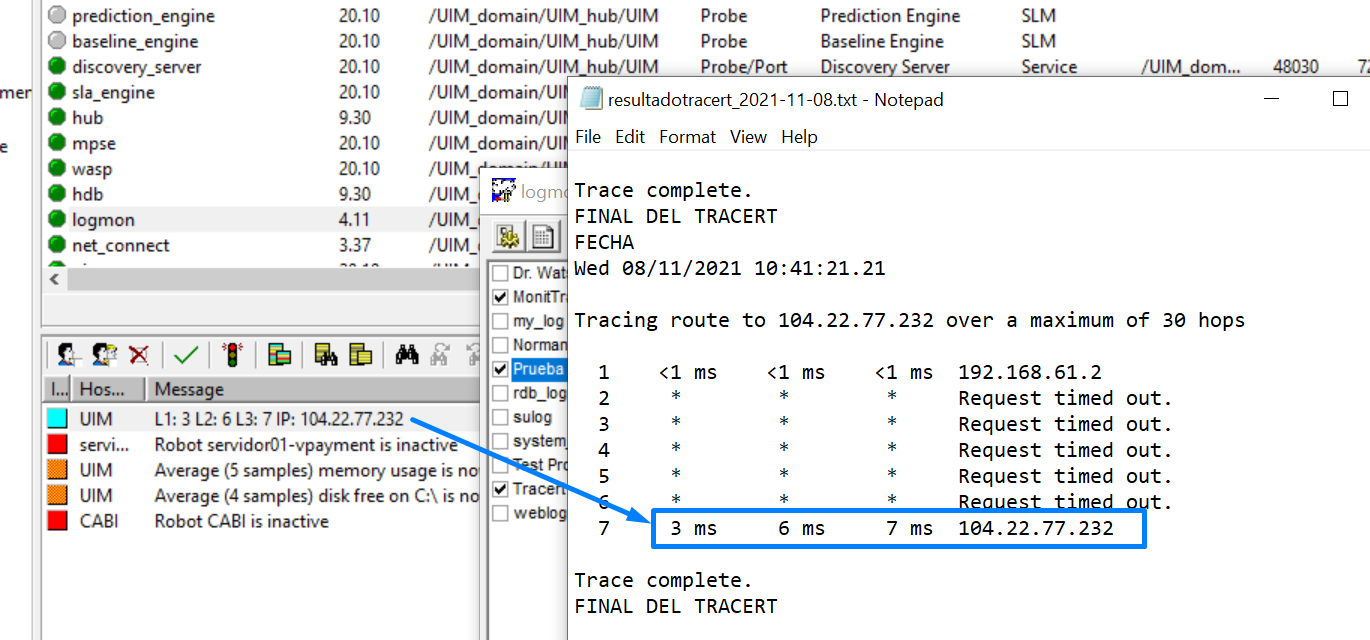Click the colored report columns icon
Image resolution: width=1370 pixels, height=640 pixels.
pos(280,355)
